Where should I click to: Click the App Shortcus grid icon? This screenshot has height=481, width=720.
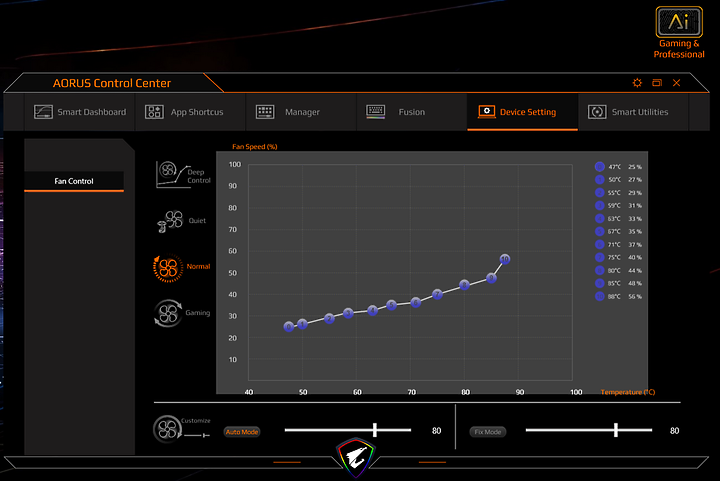pos(154,112)
